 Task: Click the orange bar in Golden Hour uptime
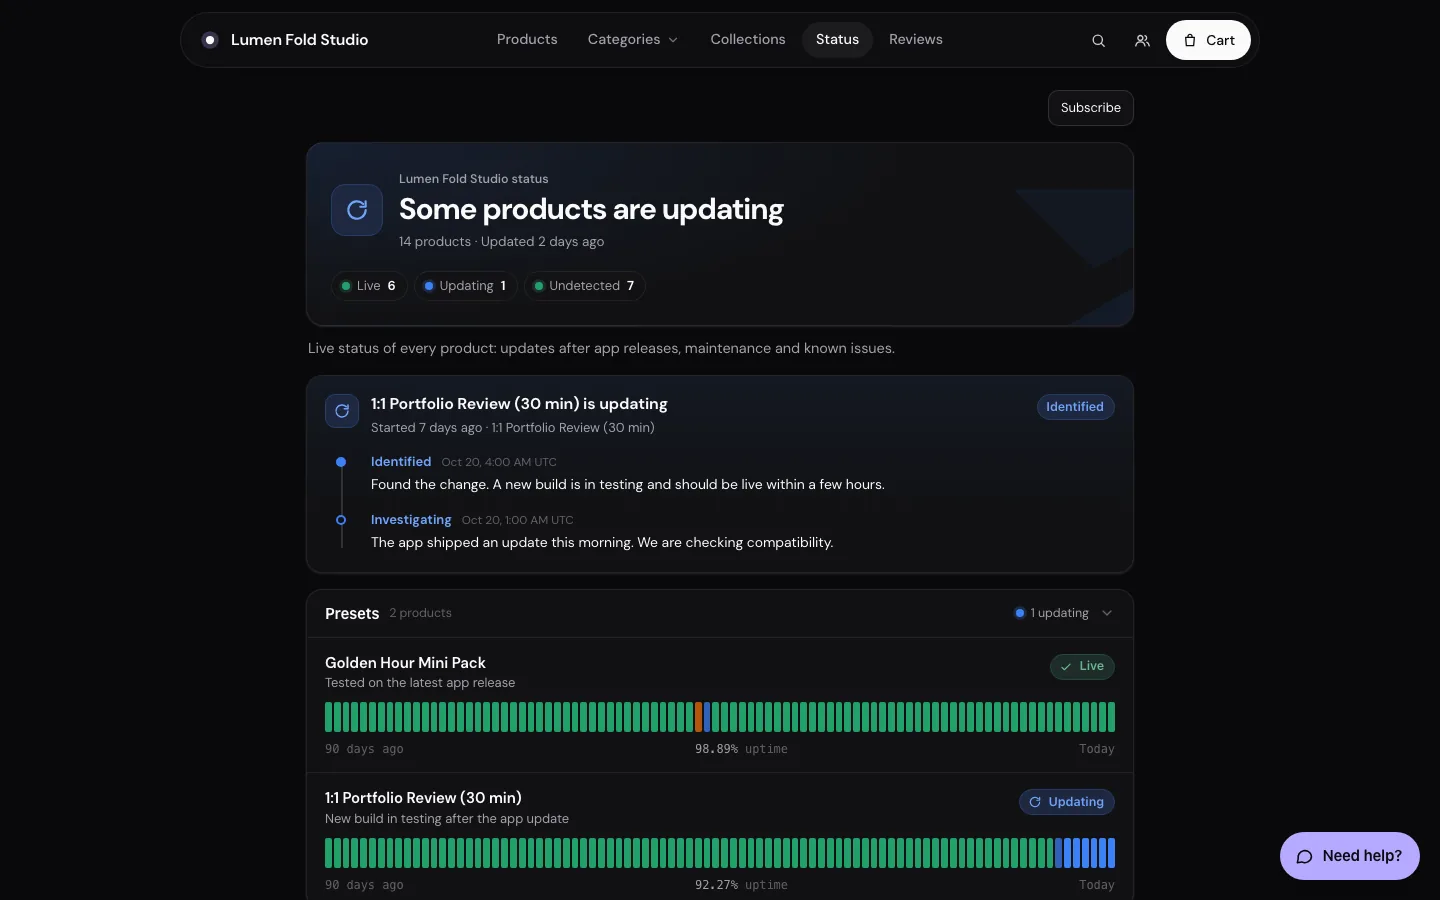(x=699, y=717)
